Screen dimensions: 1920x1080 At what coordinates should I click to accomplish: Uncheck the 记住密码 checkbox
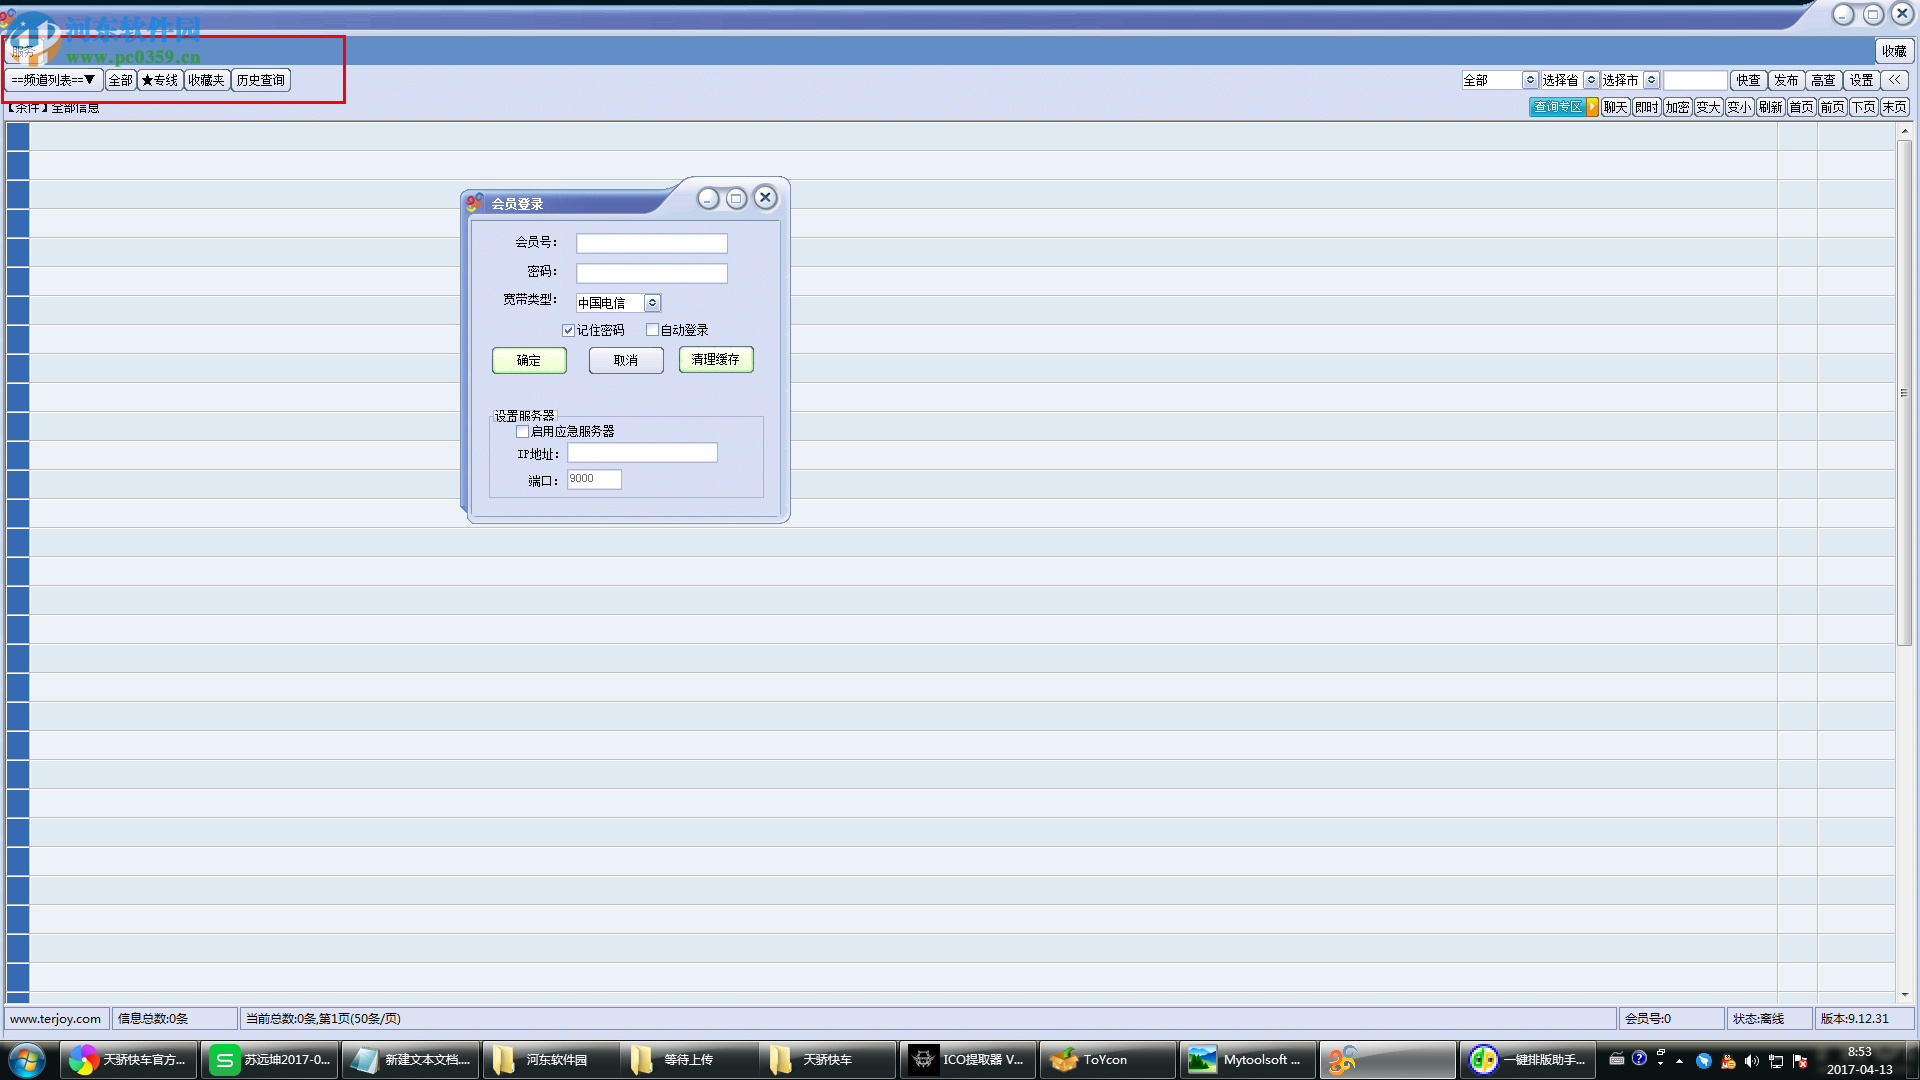pyautogui.click(x=568, y=330)
